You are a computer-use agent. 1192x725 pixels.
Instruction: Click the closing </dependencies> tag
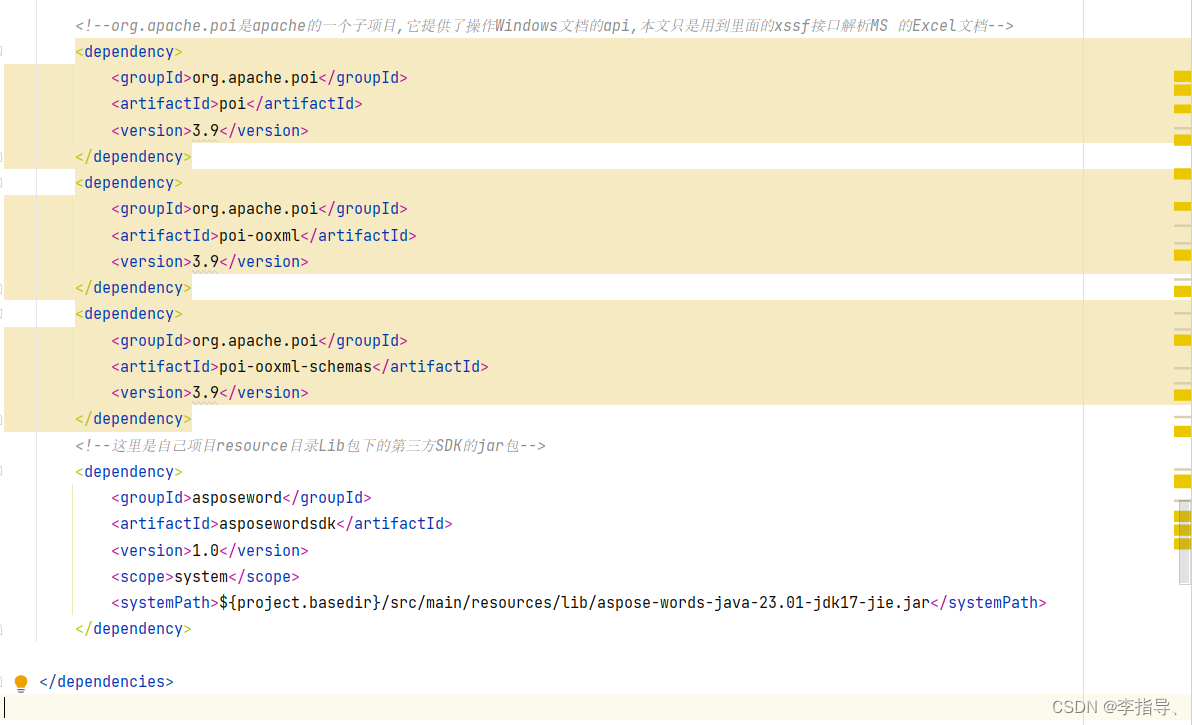point(106,682)
